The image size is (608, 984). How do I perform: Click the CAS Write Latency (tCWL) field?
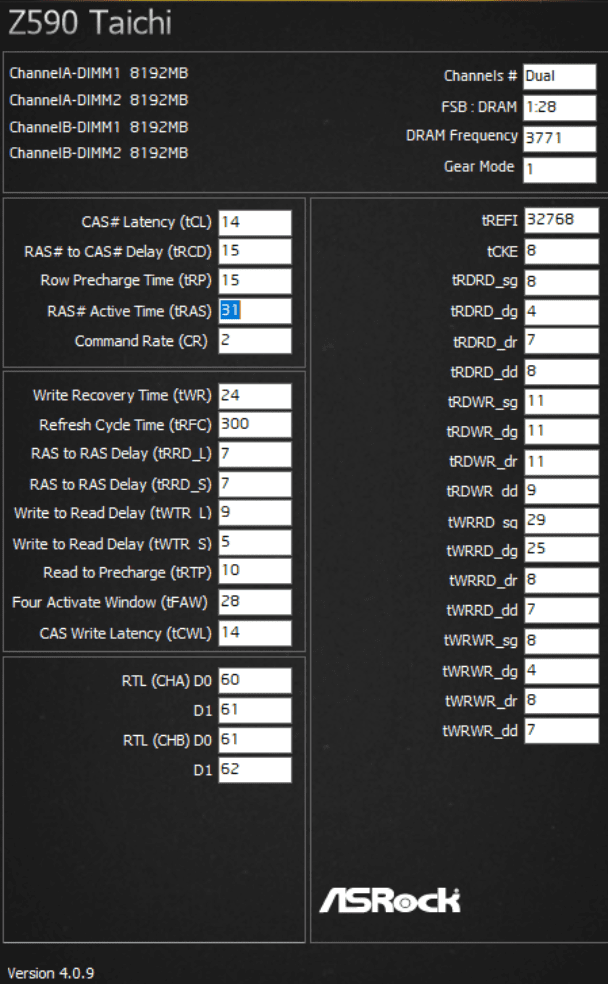tap(255, 633)
